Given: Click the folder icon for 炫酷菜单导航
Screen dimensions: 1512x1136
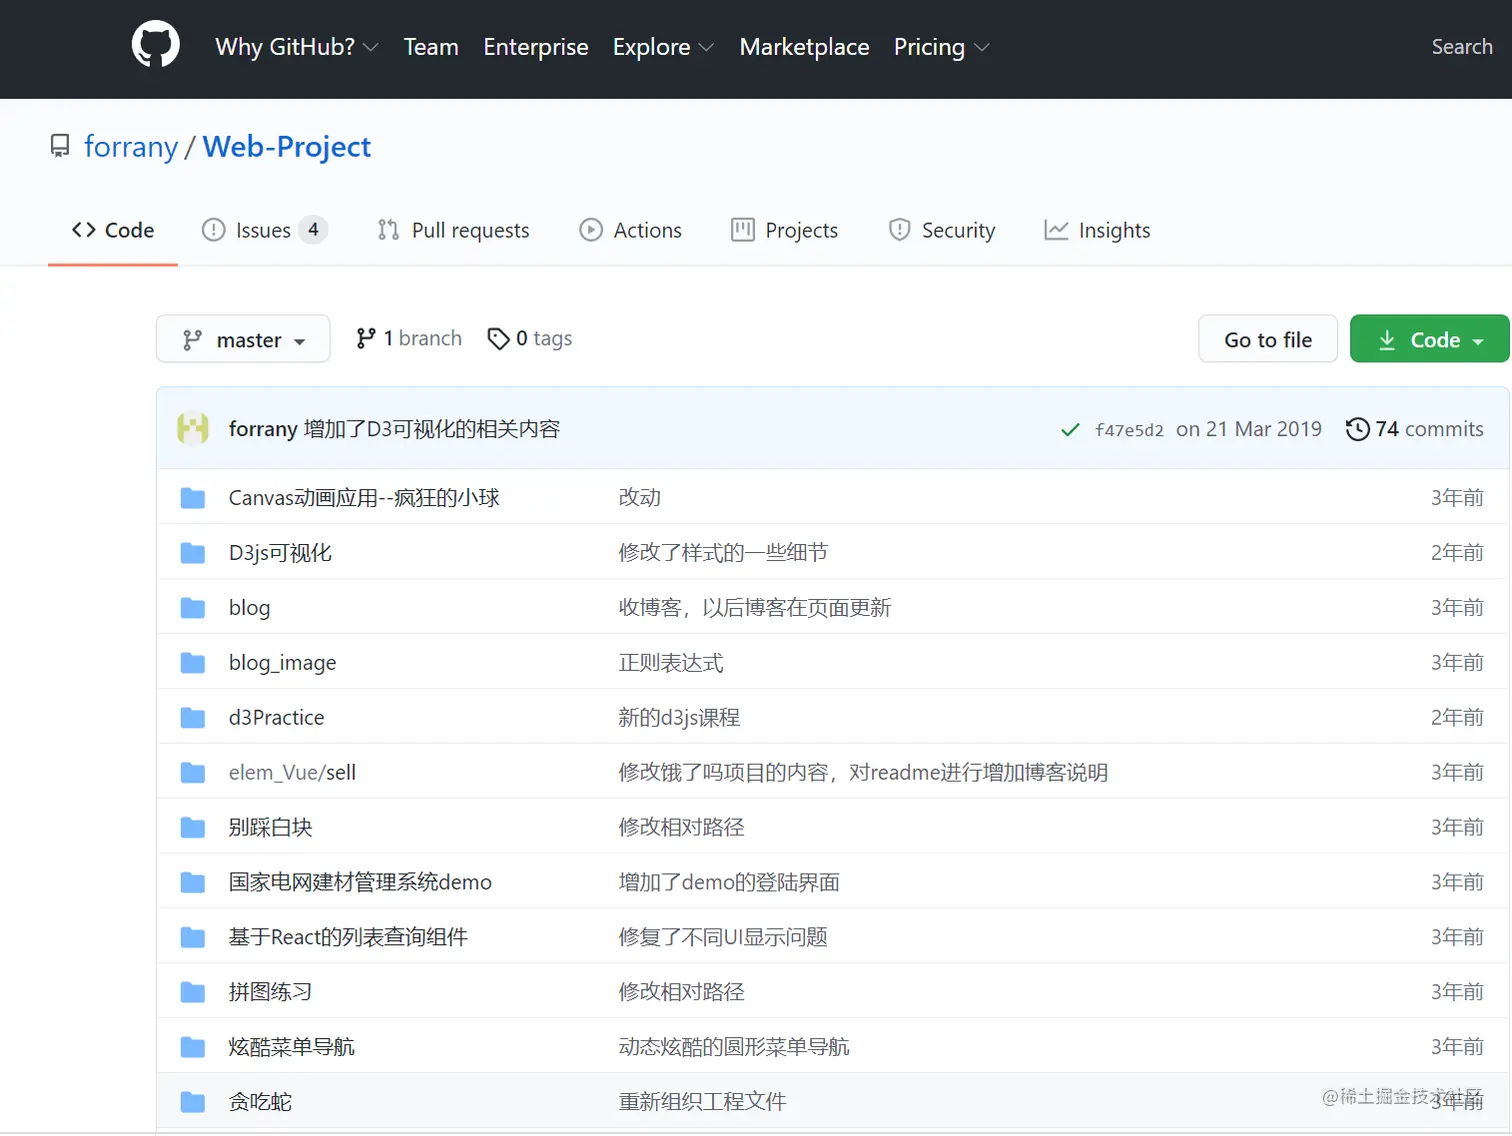Looking at the screenshot, I should coord(193,1048).
